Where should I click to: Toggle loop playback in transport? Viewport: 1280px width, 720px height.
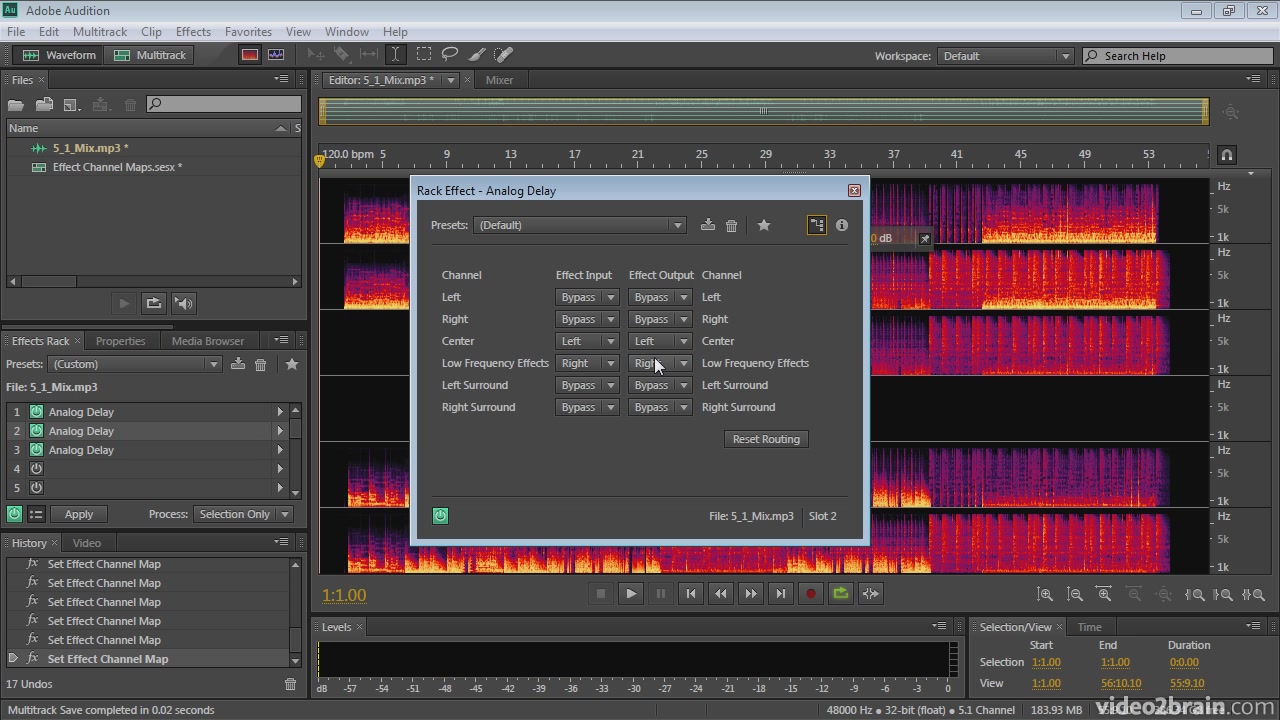841,593
